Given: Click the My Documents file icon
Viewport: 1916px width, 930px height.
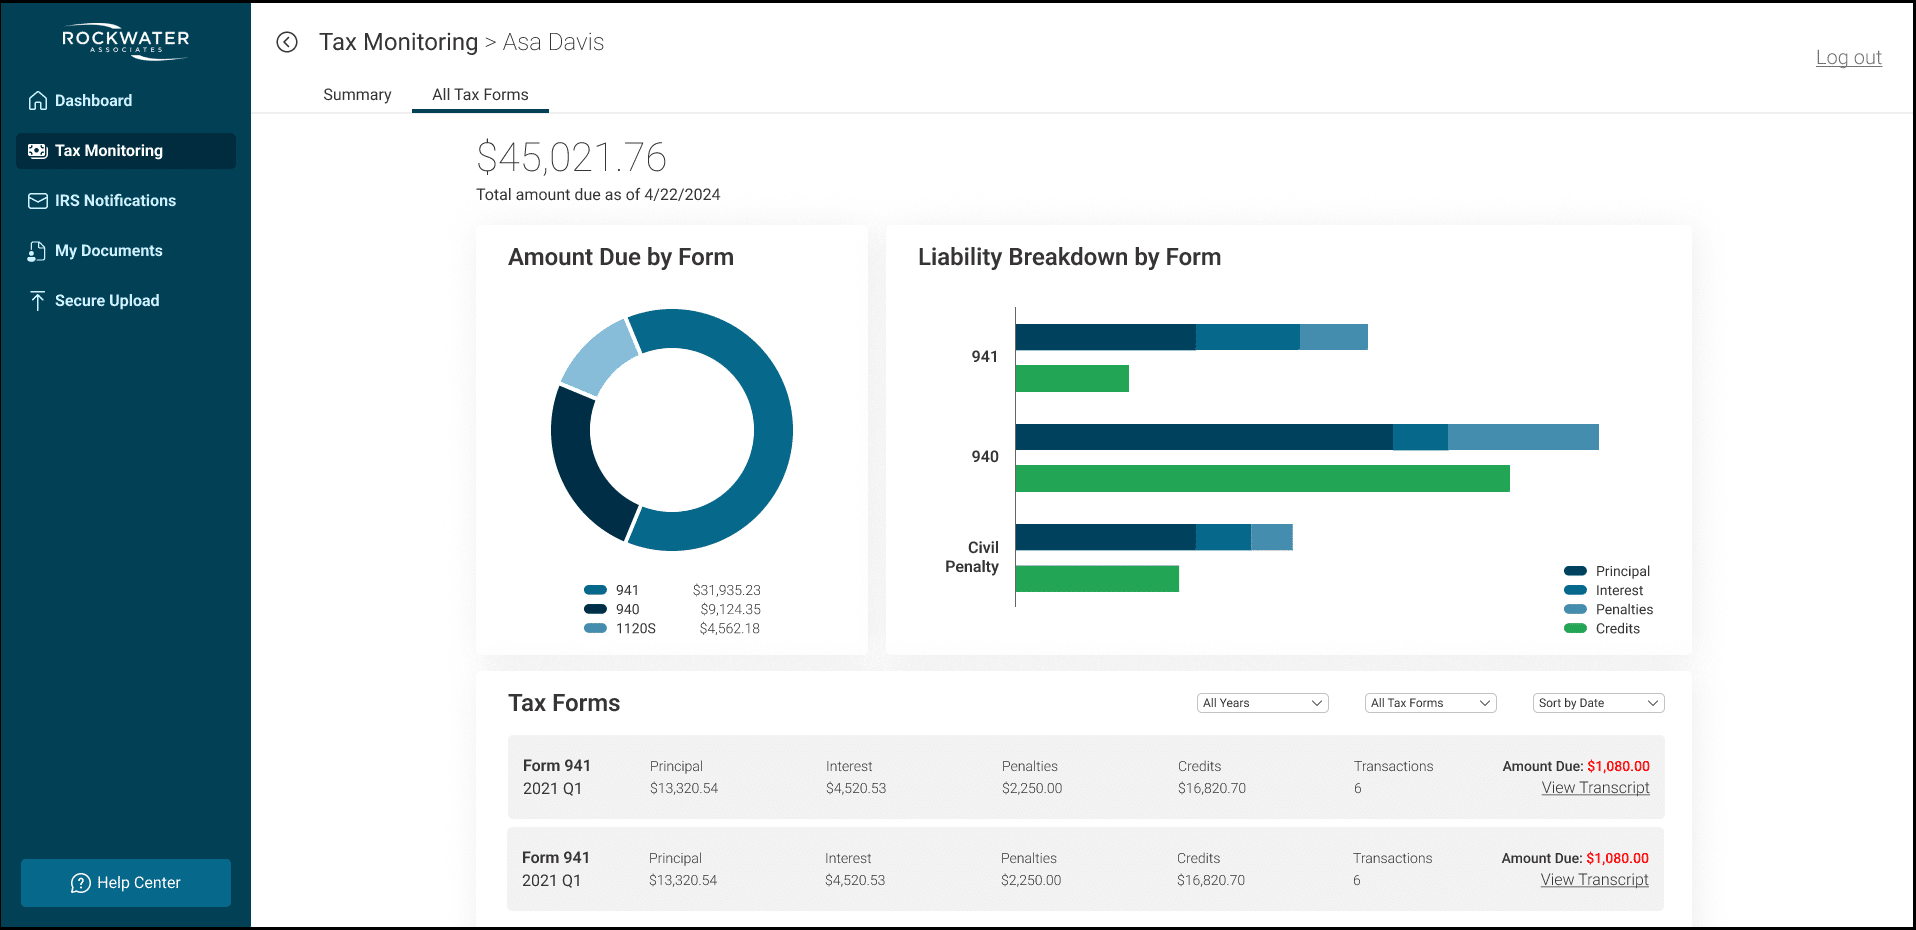Looking at the screenshot, I should point(37,251).
